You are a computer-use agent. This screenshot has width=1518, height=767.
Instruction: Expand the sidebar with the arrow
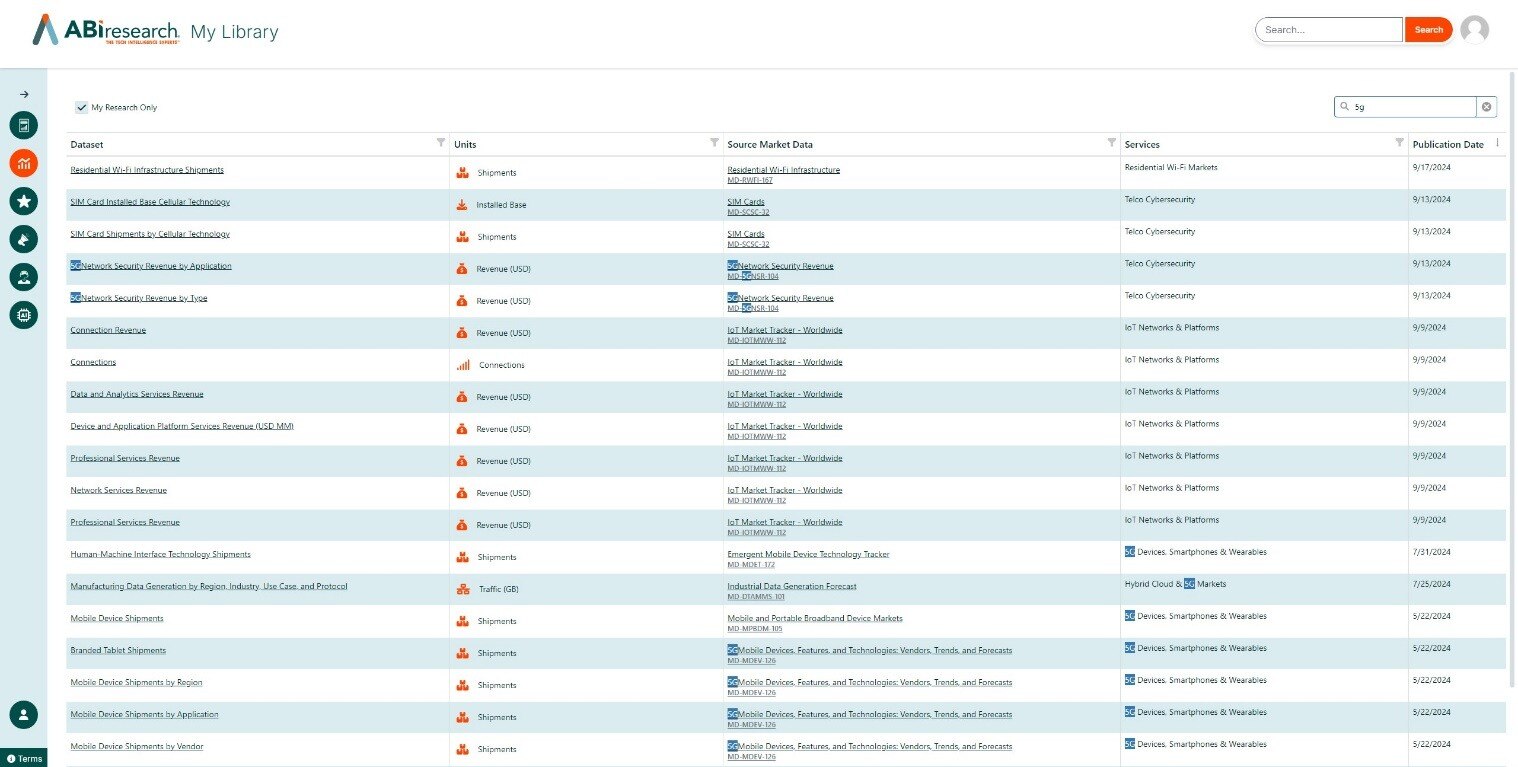(24, 94)
